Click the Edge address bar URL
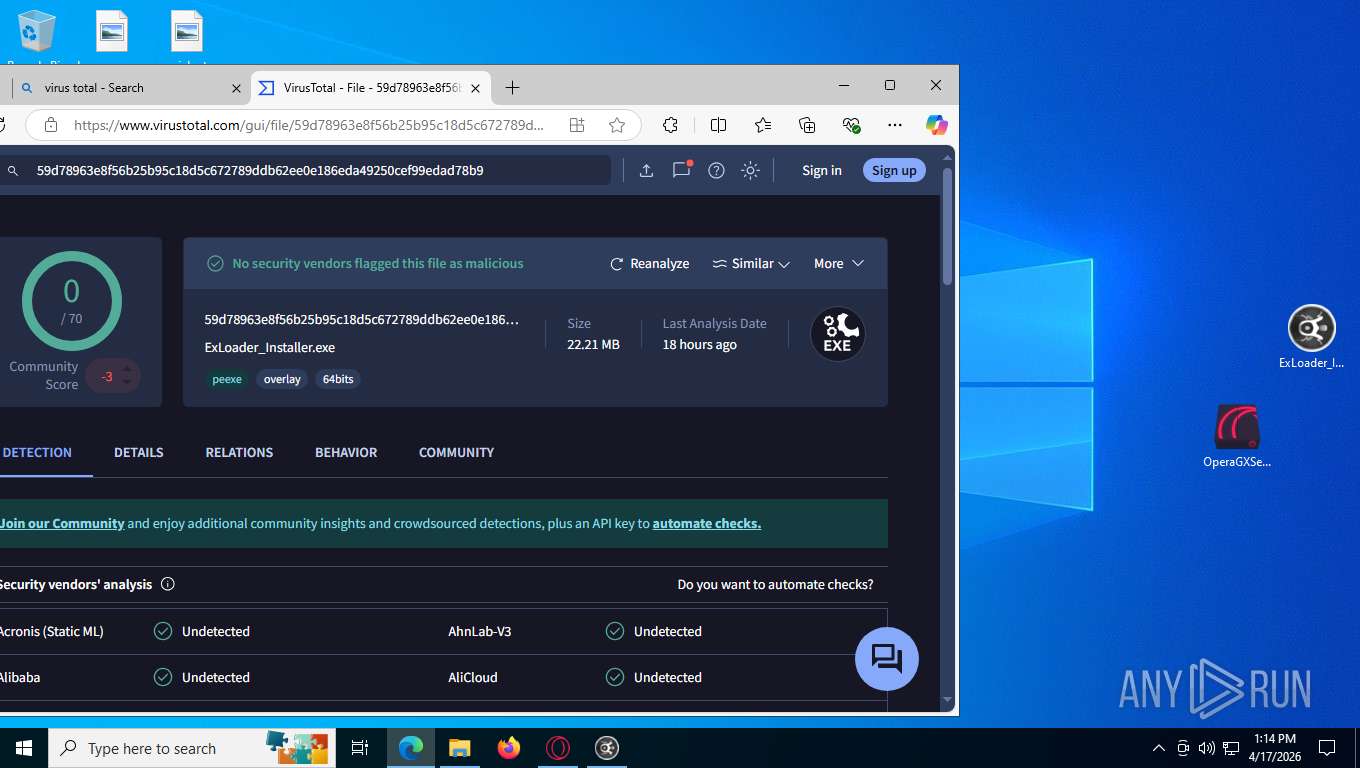Screen dimensions: 1360x768 309,125
